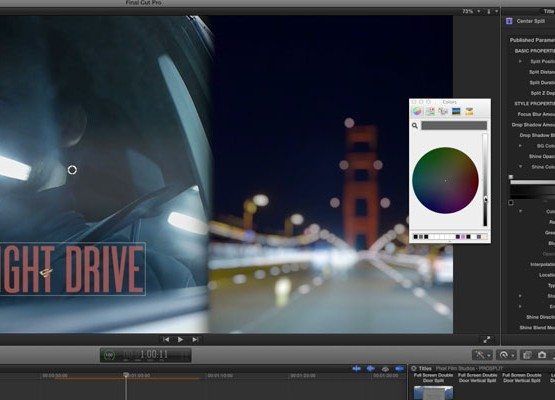
Task: Open the Retime speed menu
Action: (505, 355)
